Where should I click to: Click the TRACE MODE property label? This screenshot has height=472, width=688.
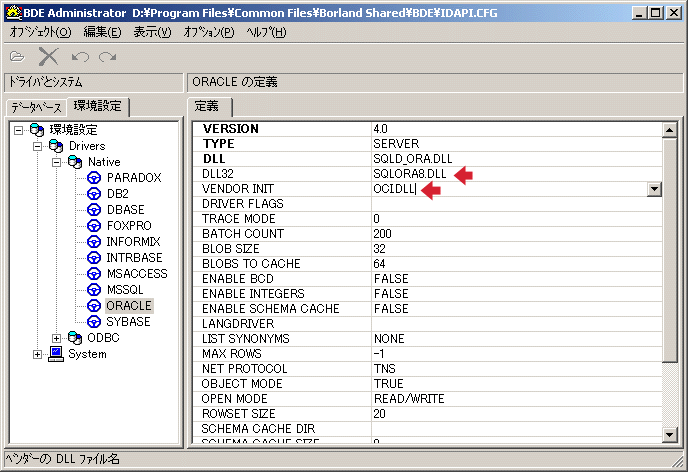[x=239, y=219]
